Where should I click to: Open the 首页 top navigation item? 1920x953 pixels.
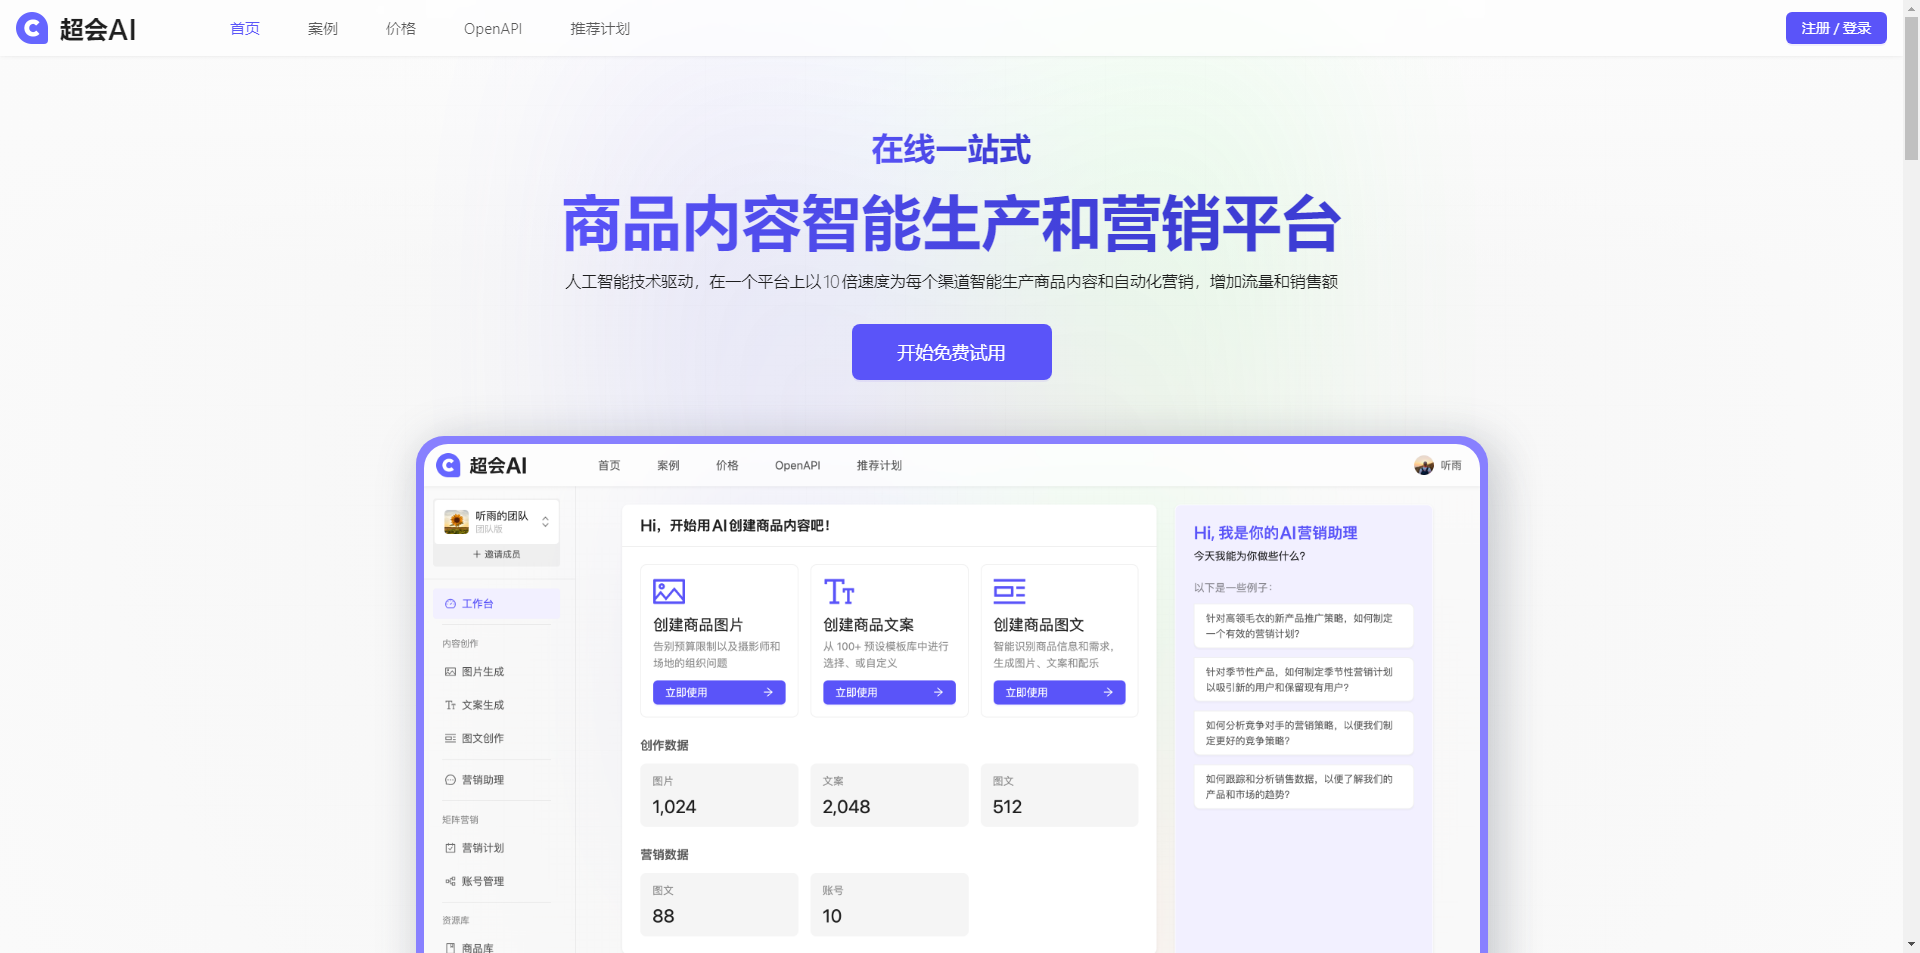point(245,29)
